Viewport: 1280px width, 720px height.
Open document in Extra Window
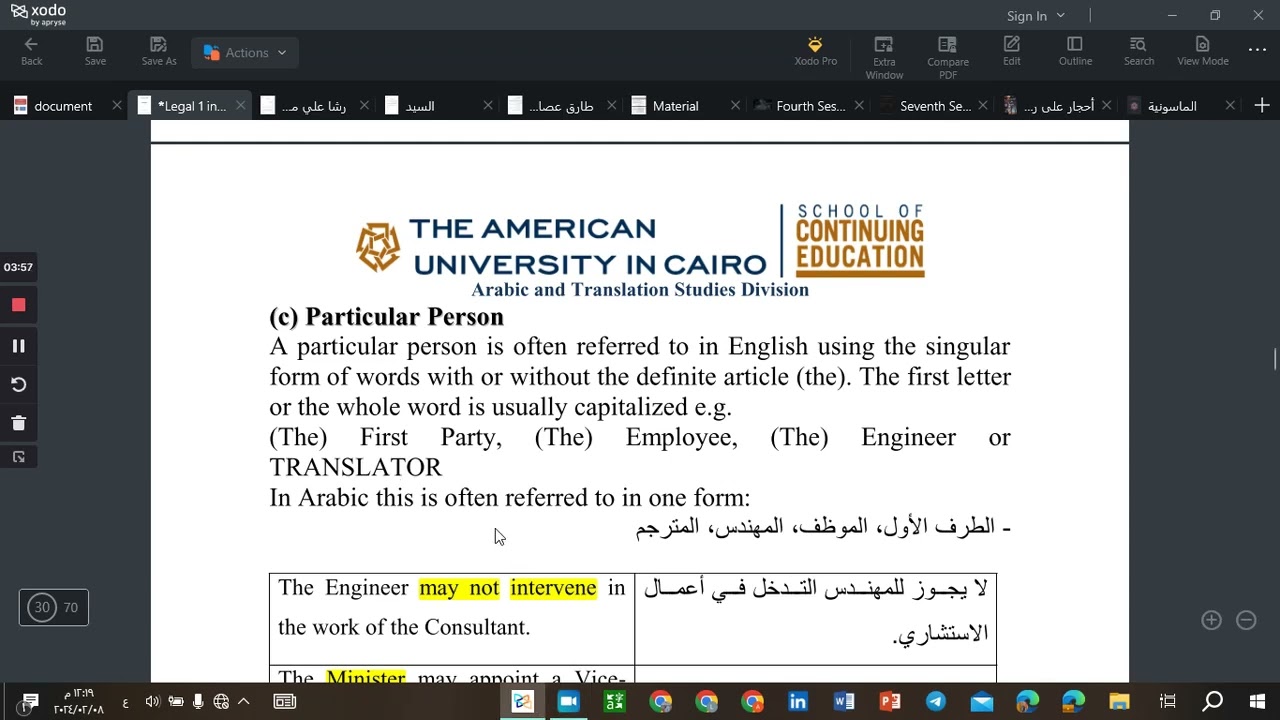pos(884,58)
